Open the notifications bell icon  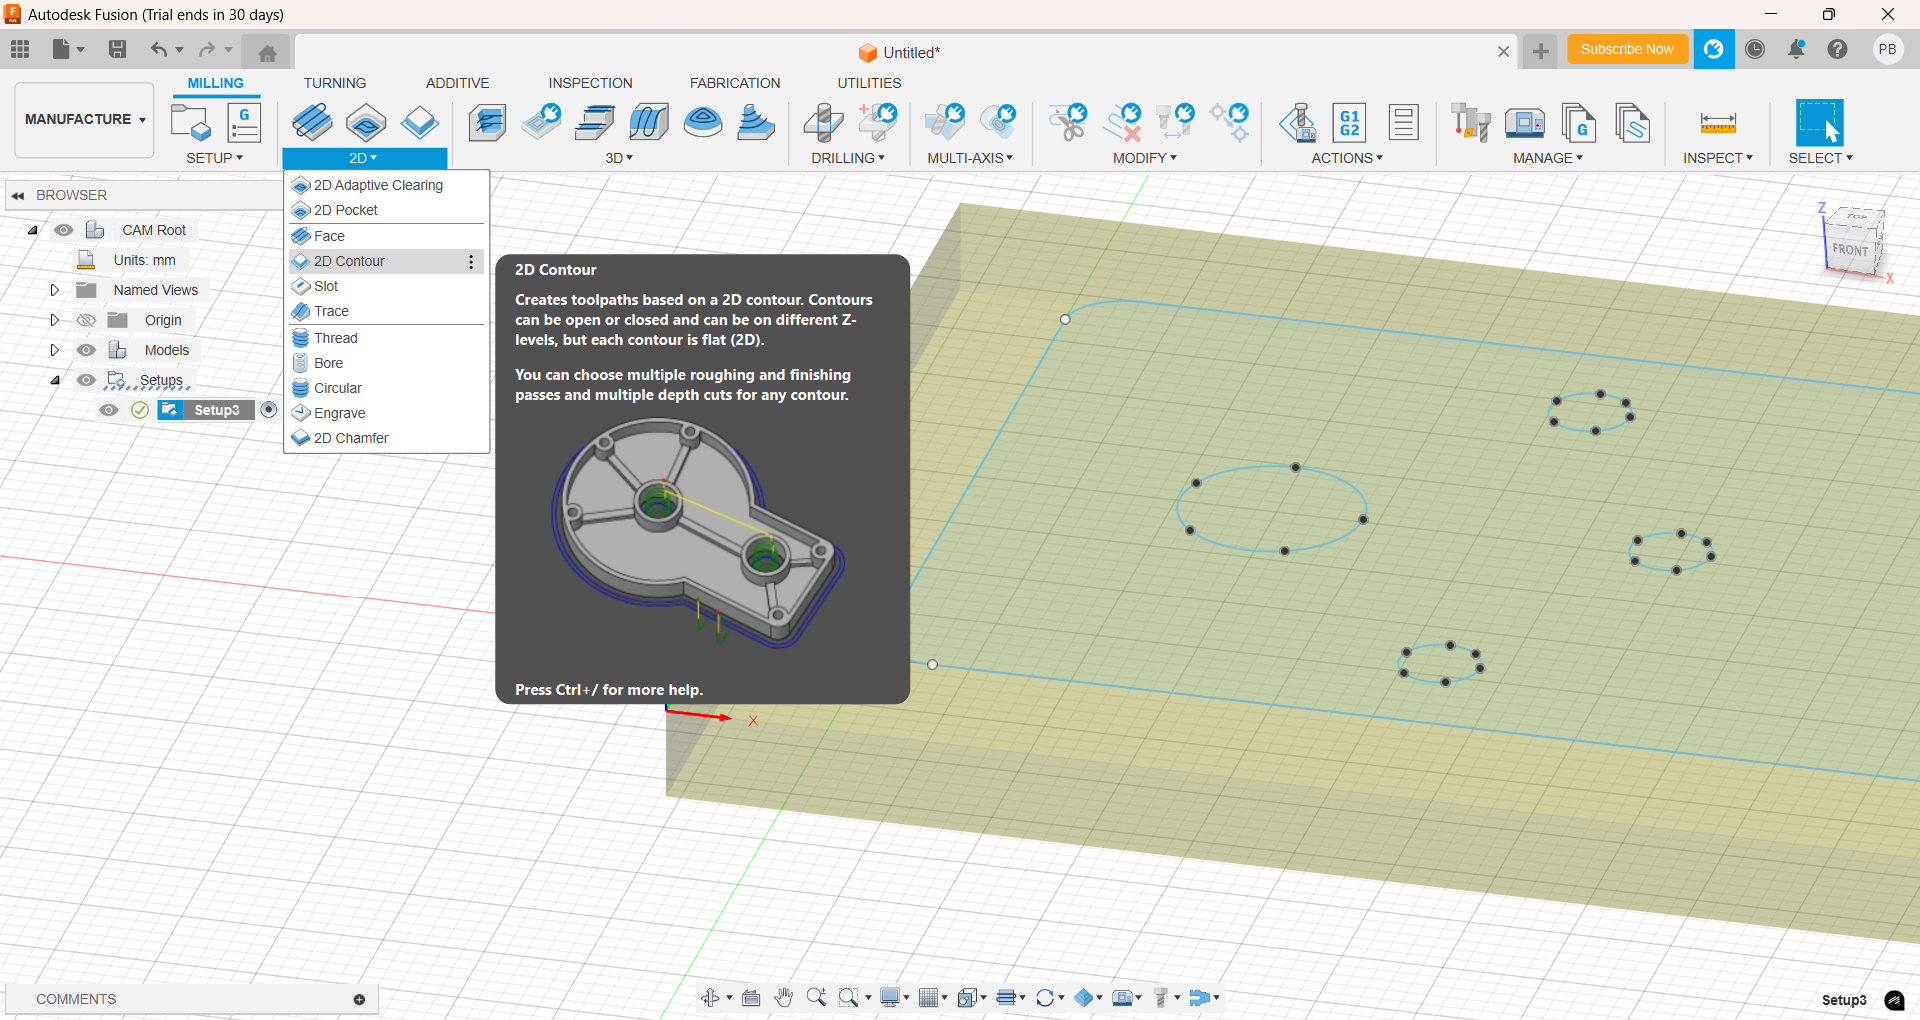tap(1796, 49)
